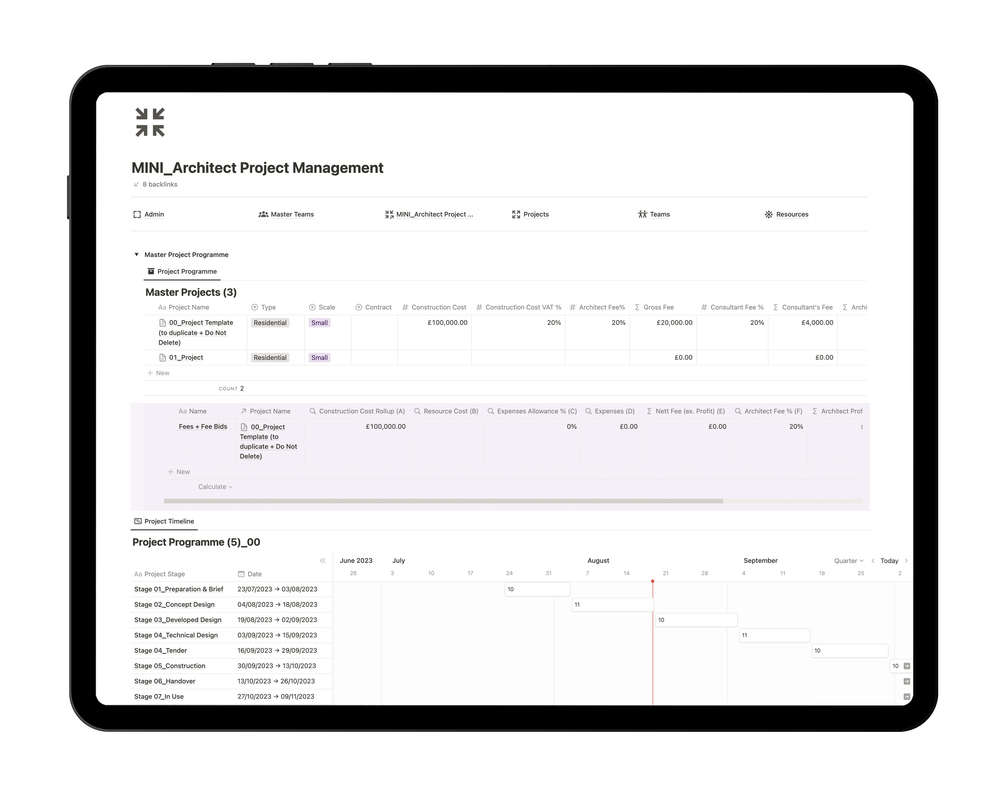The image size is (1005, 798).
Task: Click Expenses Allowance % (C) column header
Action: 532,411
